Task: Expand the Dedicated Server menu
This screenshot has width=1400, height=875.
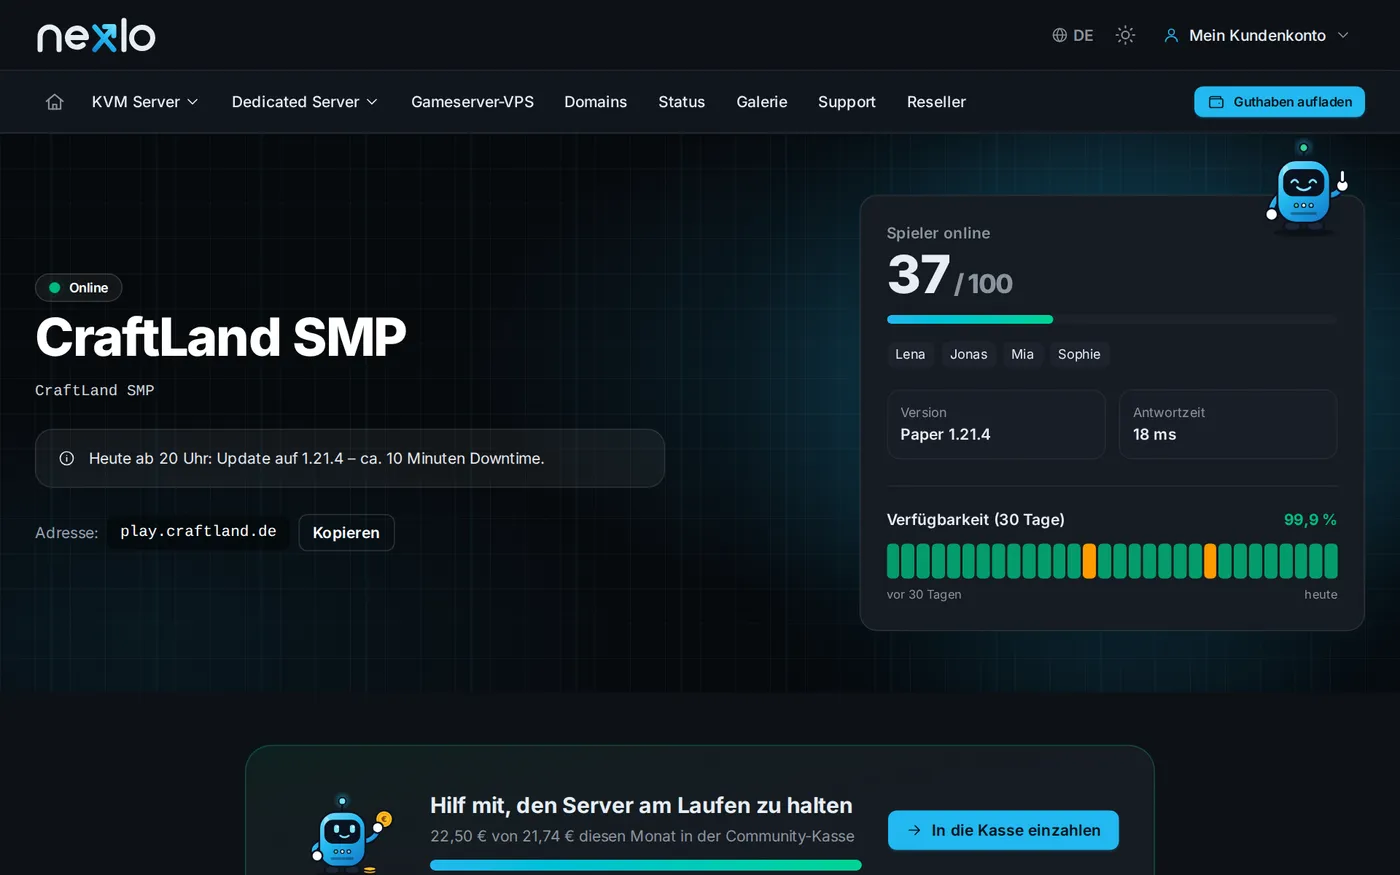Action: [305, 102]
